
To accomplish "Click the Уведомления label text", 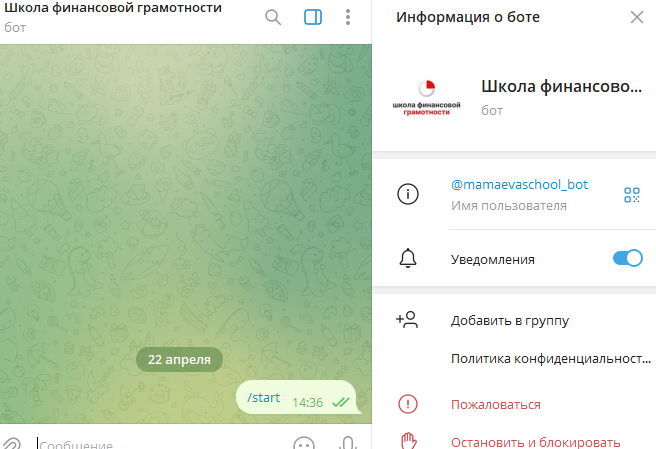I will coord(493,259).
